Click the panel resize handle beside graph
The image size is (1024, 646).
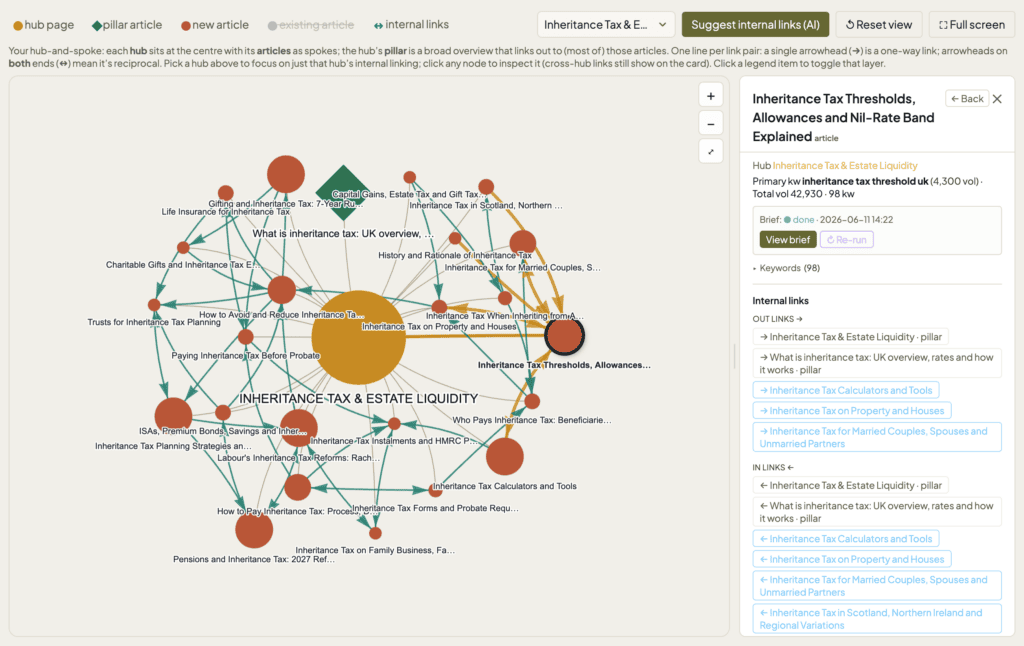point(735,356)
